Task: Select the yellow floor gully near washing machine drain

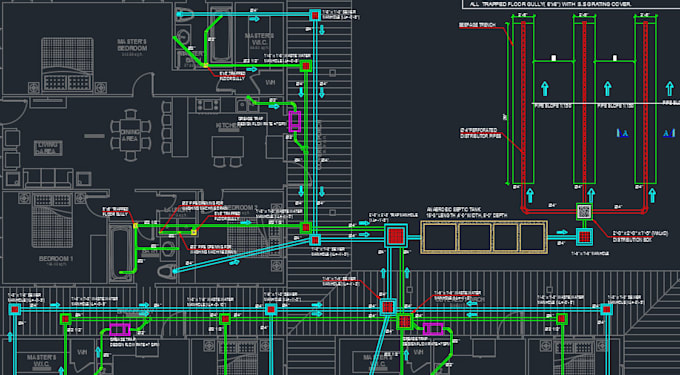Action: pos(194,232)
